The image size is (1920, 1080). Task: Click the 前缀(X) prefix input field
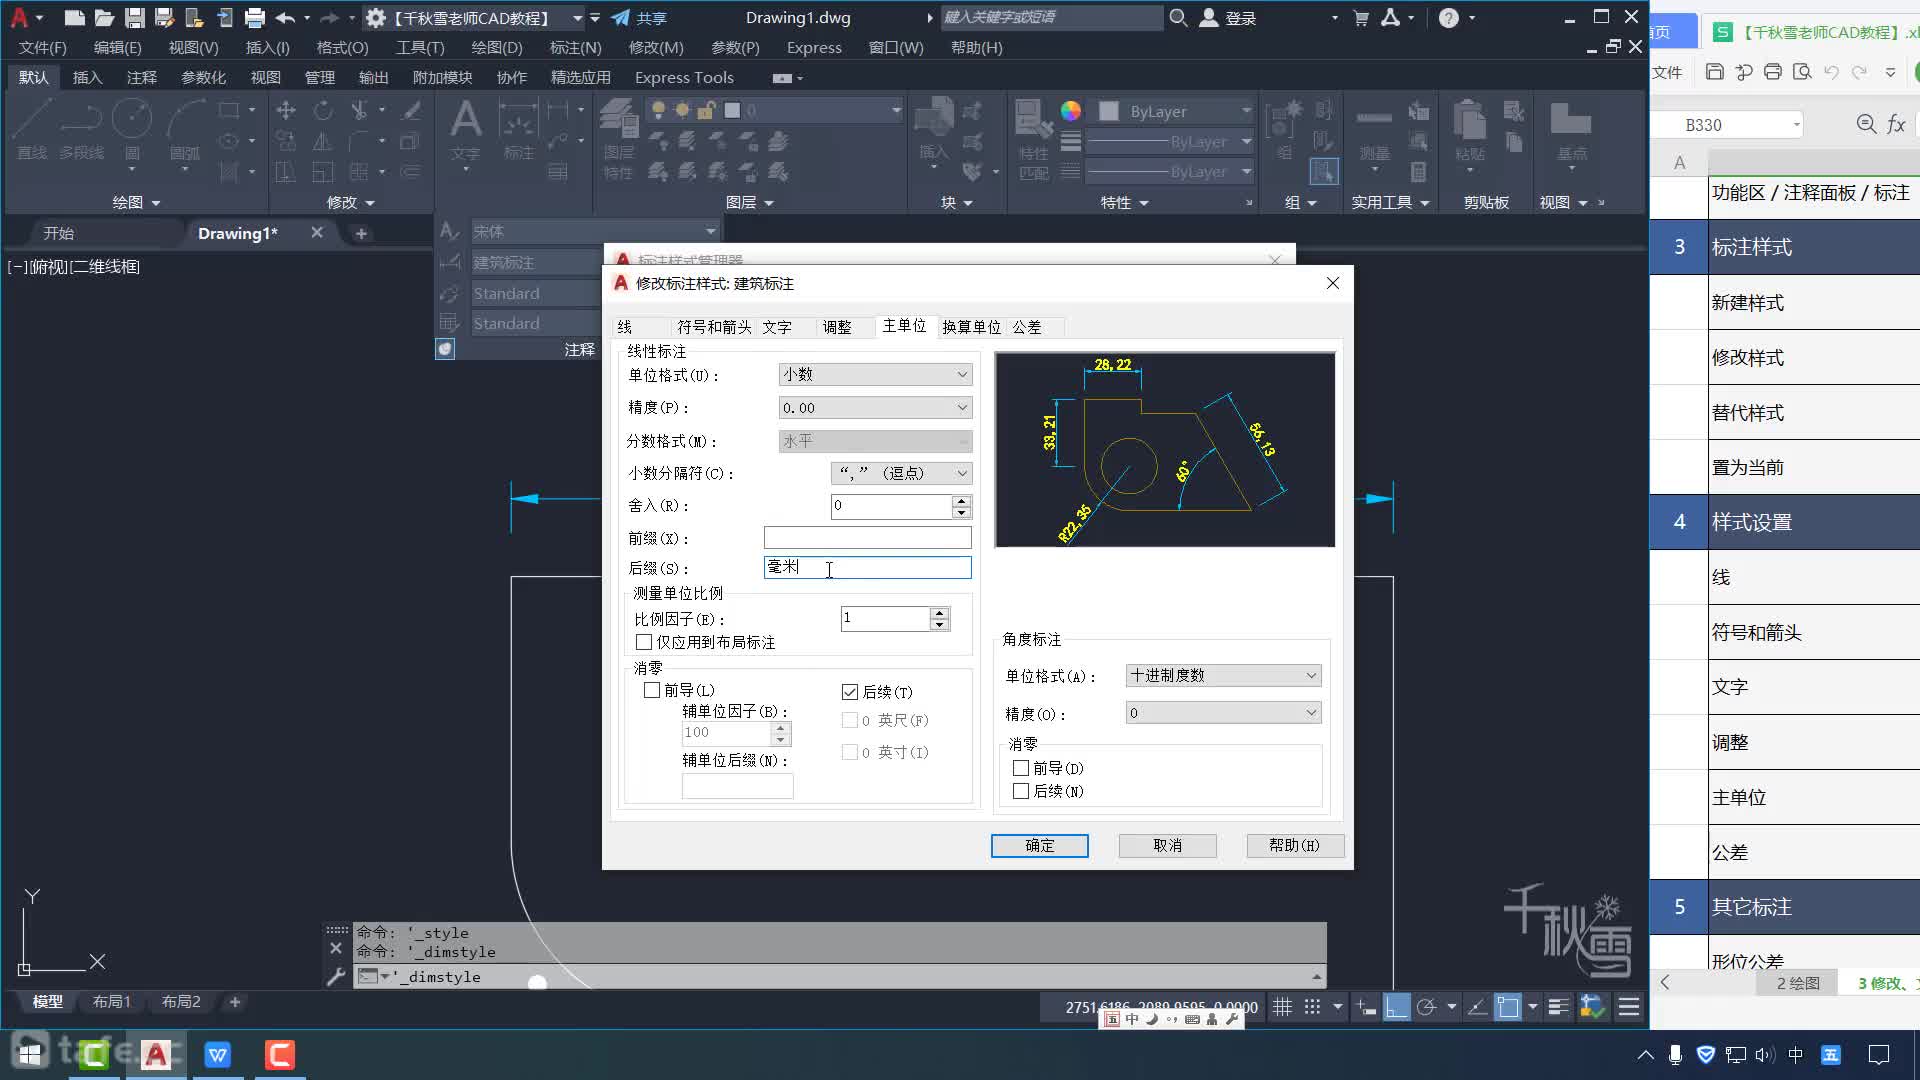867,538
